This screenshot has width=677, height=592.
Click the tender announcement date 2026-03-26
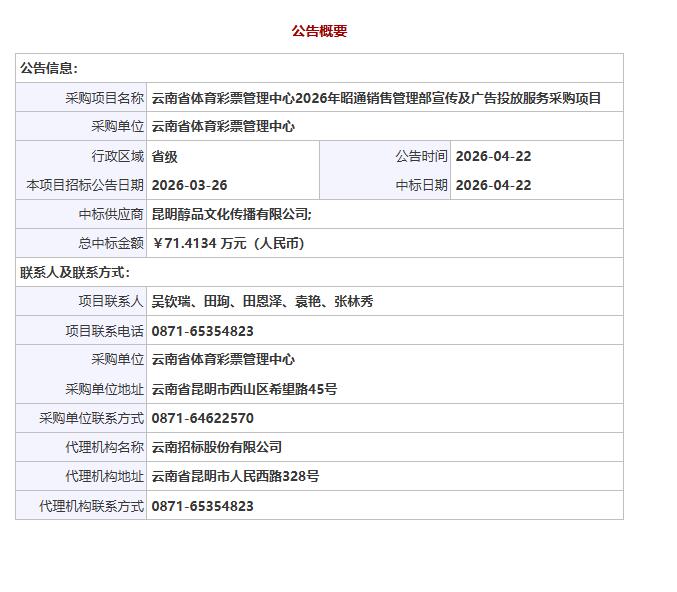pos(189,185)
